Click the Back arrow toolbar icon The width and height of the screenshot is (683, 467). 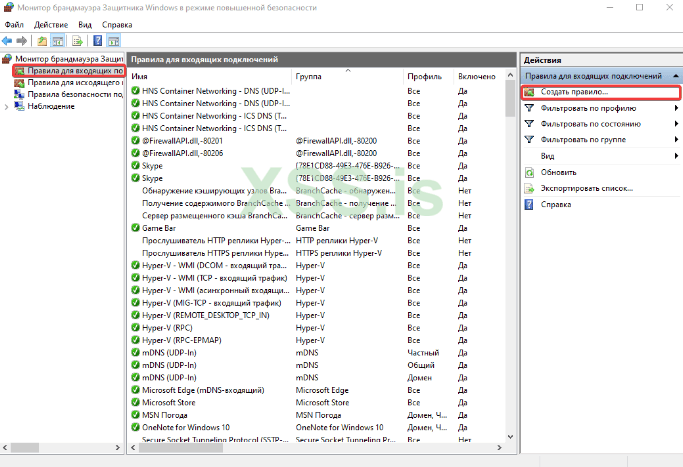pyautogui.click(x=7, y=41)
